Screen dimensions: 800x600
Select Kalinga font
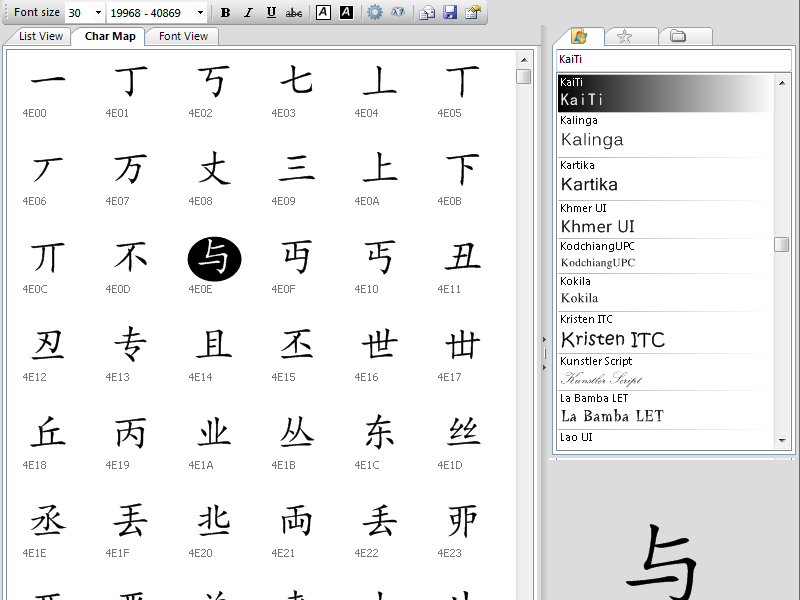[x=665, y=135]
